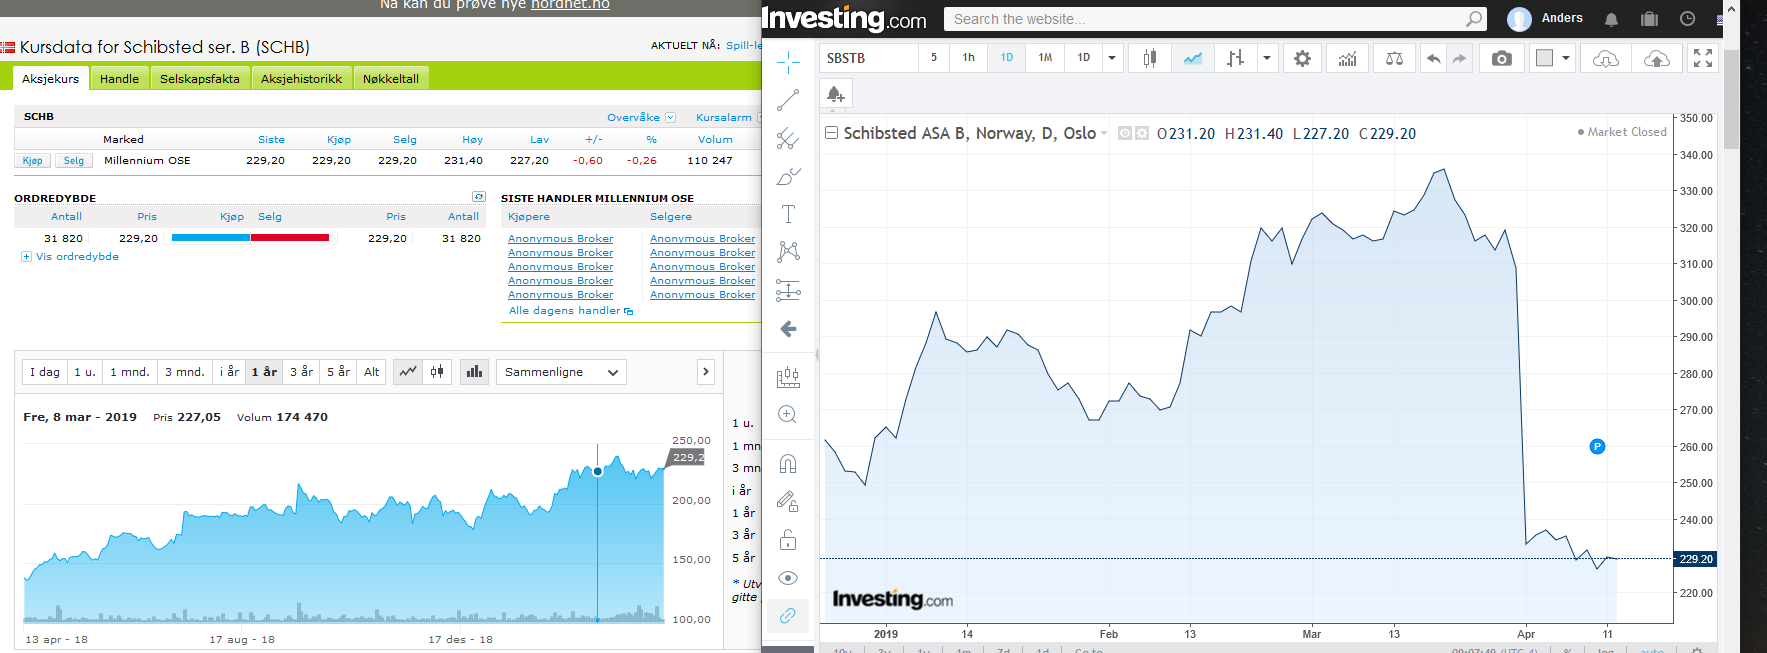Image resolution: width=1767 pixels, height=653 pixels.
Task: Switch chart style to bars in Investing toolbar
Action: click(x=1236, y=58)
